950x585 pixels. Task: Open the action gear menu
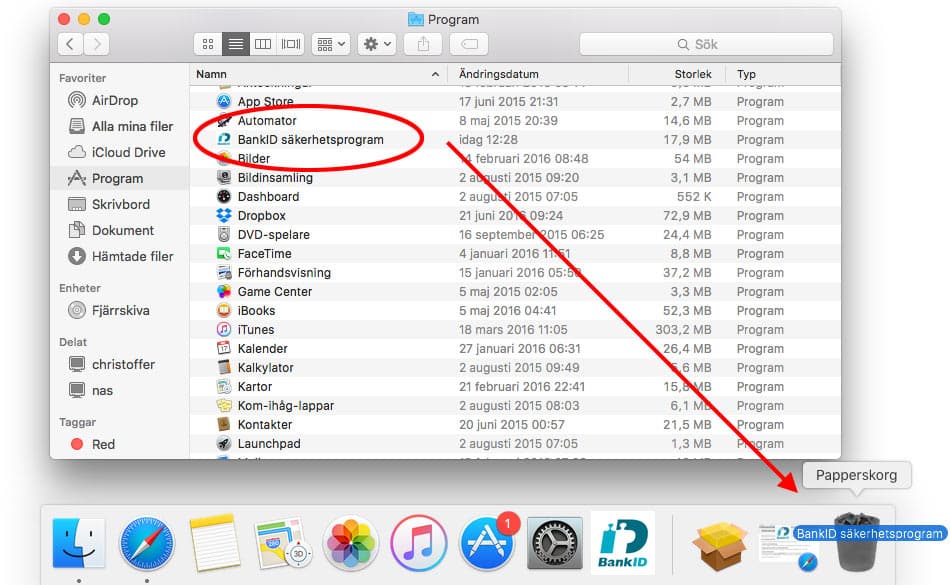[377, 44]
